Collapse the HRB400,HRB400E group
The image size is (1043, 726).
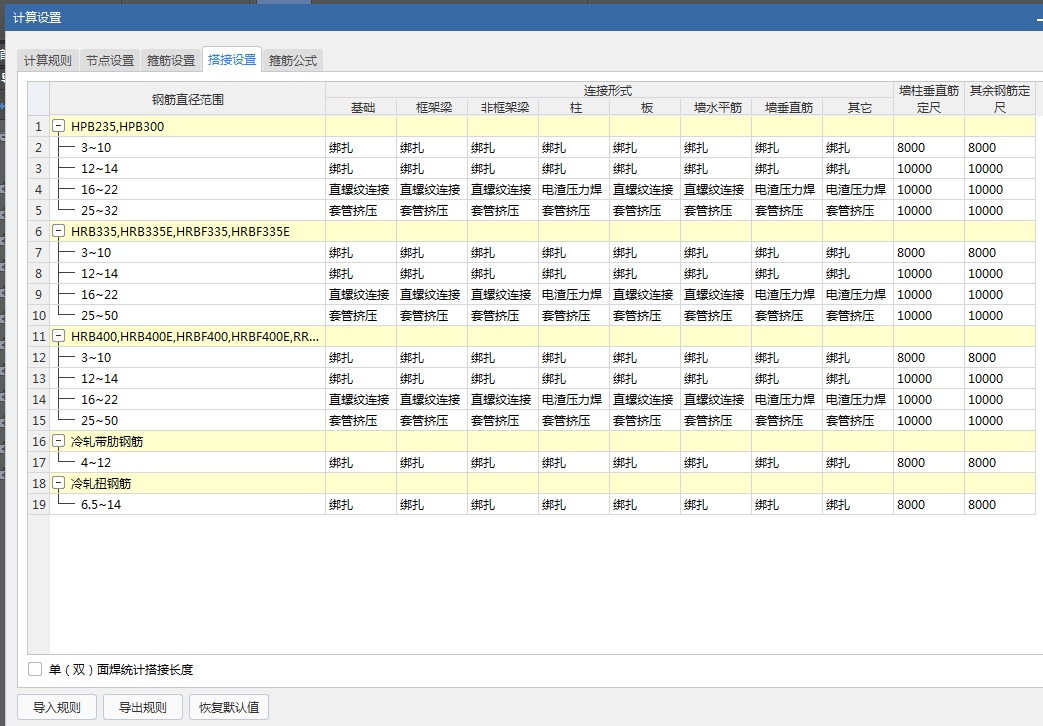coord(59,337)
